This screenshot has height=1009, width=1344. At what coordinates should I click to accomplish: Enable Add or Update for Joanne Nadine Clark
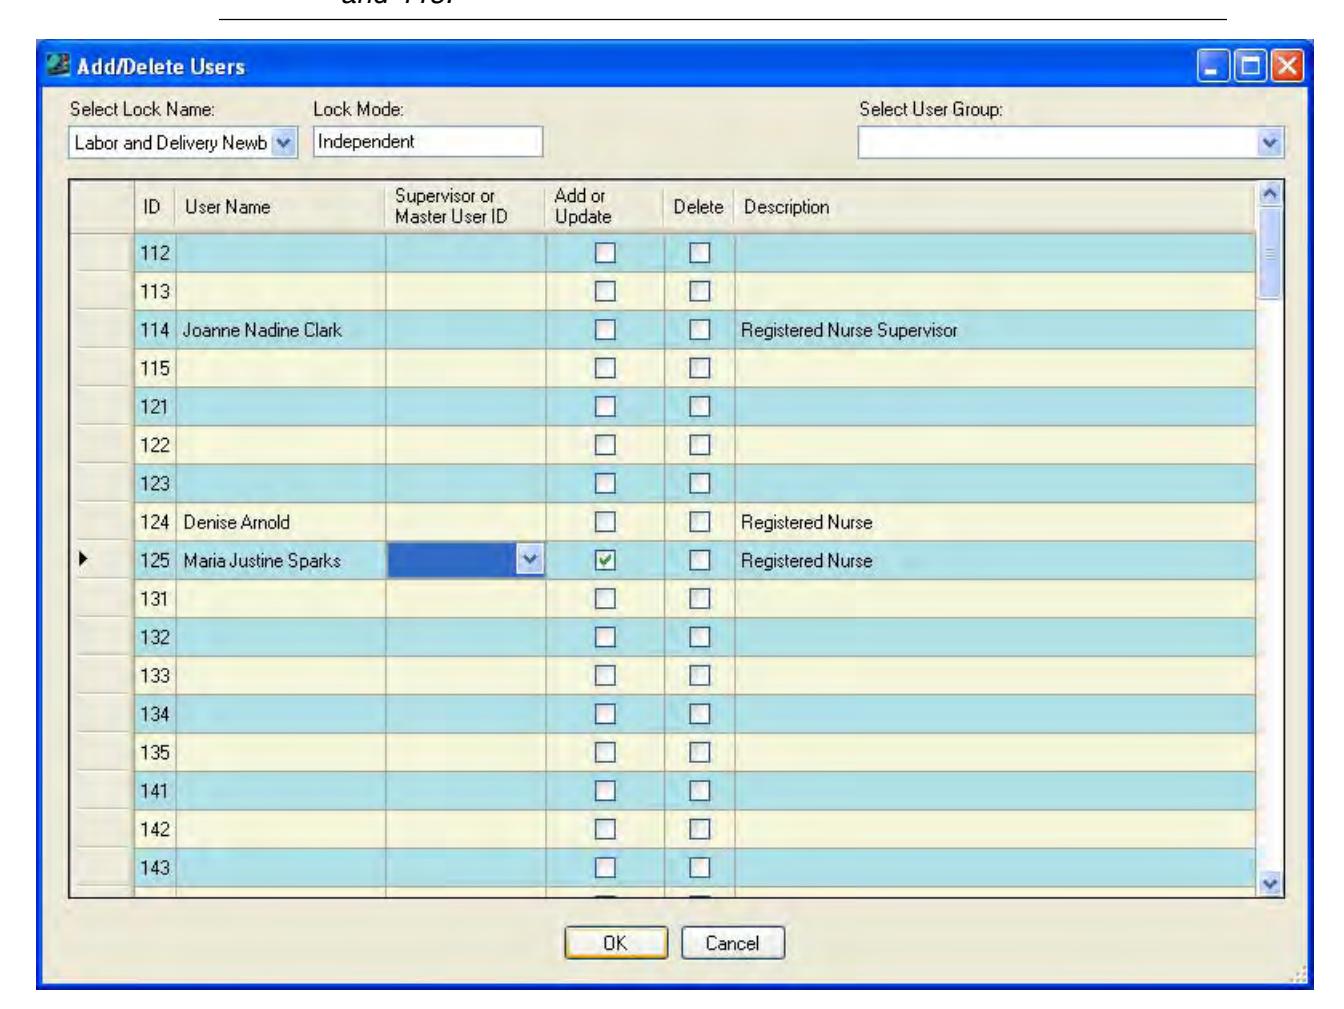tap(605, 330)
